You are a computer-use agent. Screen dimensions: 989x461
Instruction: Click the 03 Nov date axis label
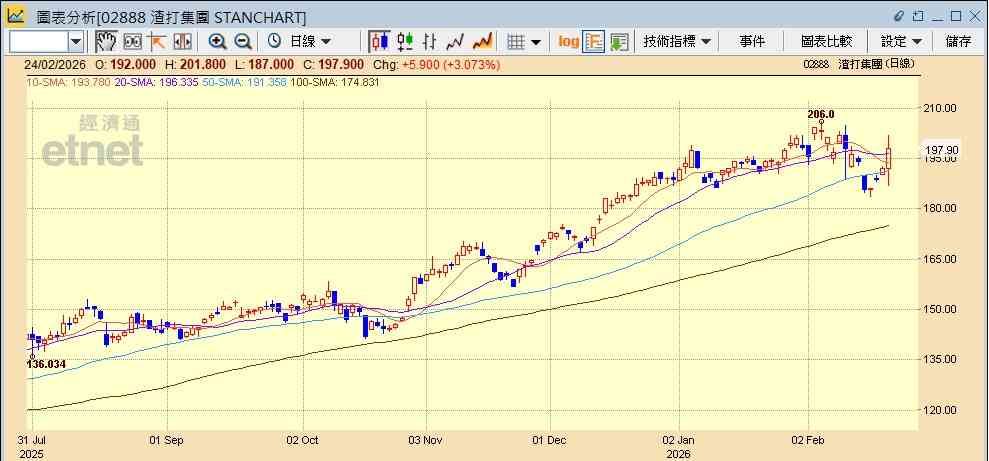pyautogui.click(x=426, y=440)
